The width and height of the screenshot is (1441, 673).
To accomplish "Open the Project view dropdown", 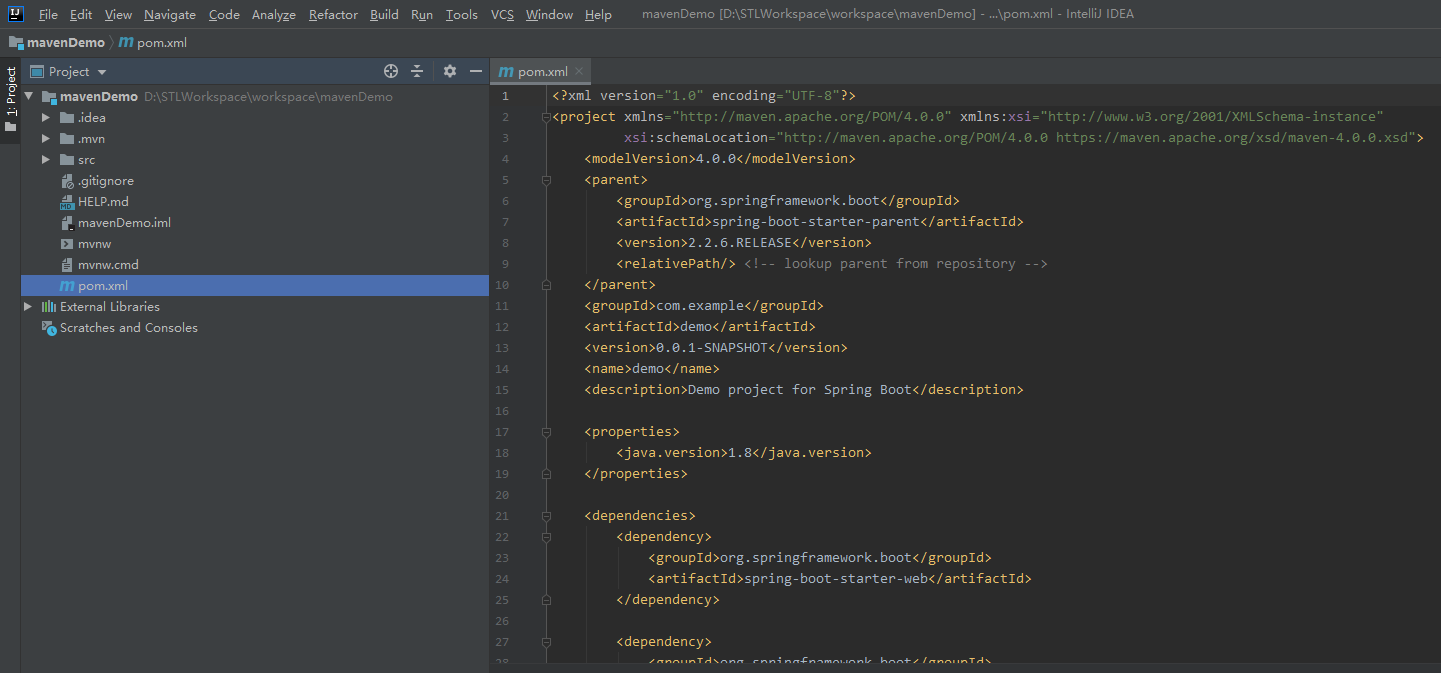I will [x=101, y=72].
